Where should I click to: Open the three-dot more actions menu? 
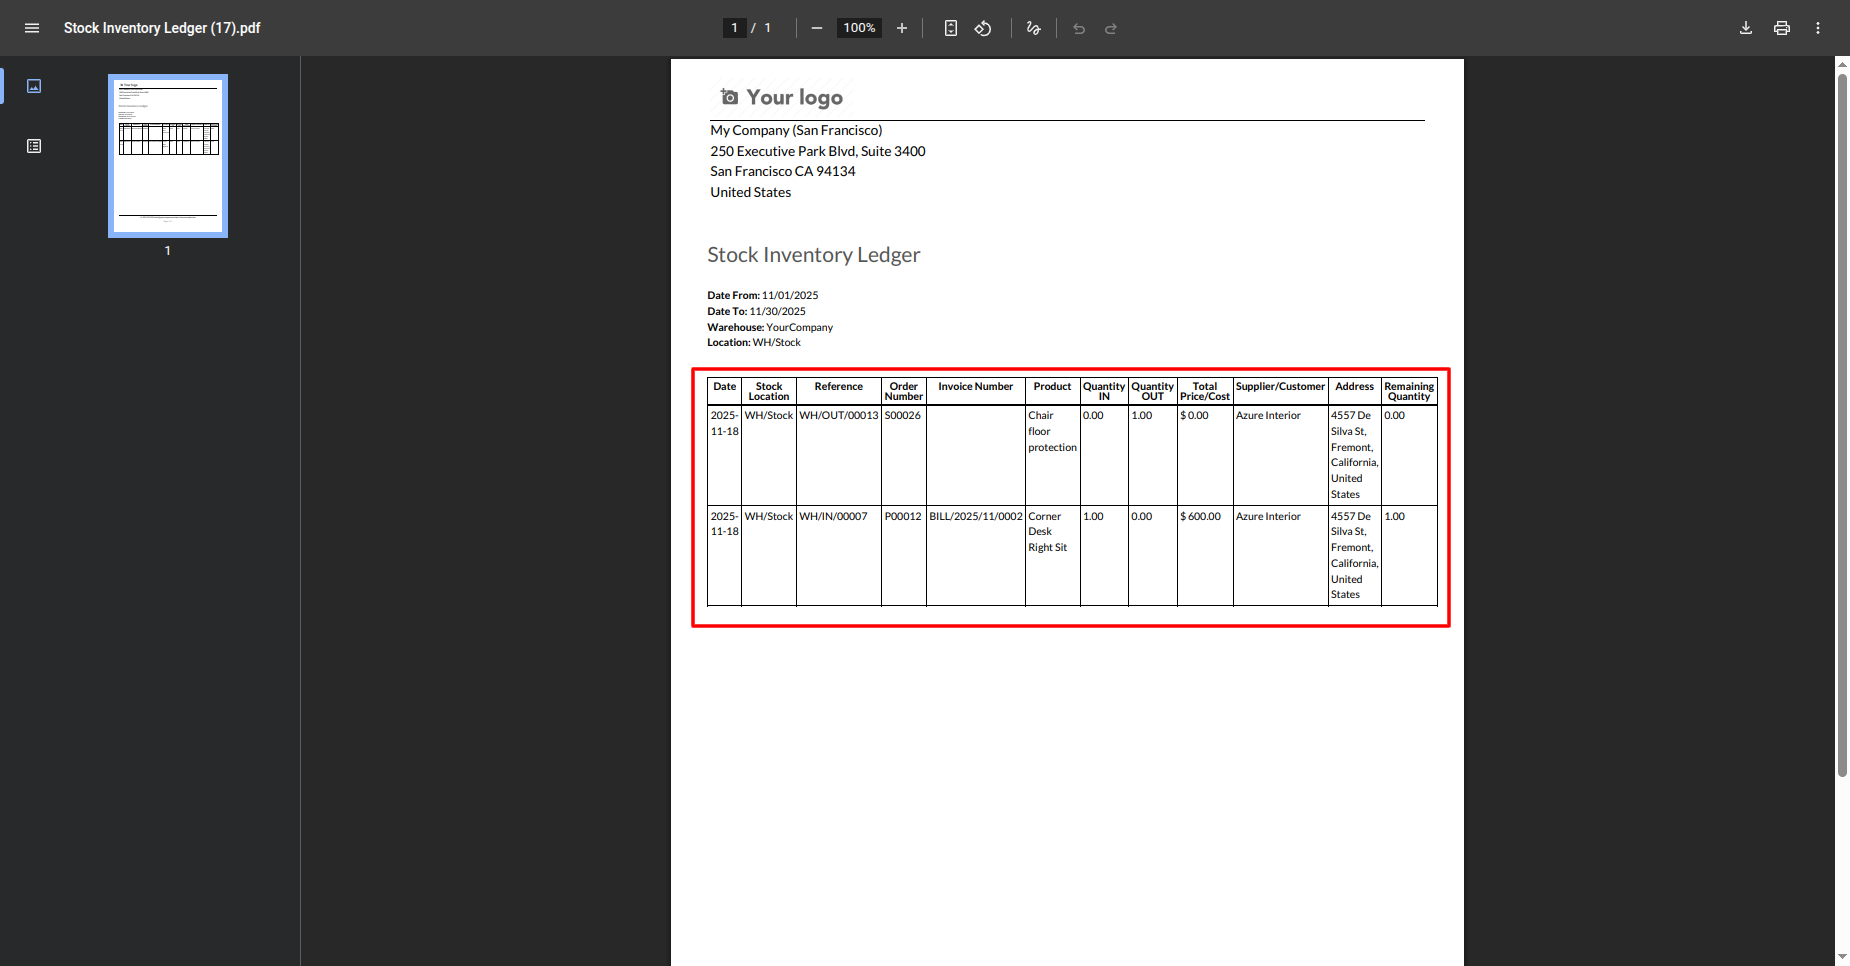1817,28
